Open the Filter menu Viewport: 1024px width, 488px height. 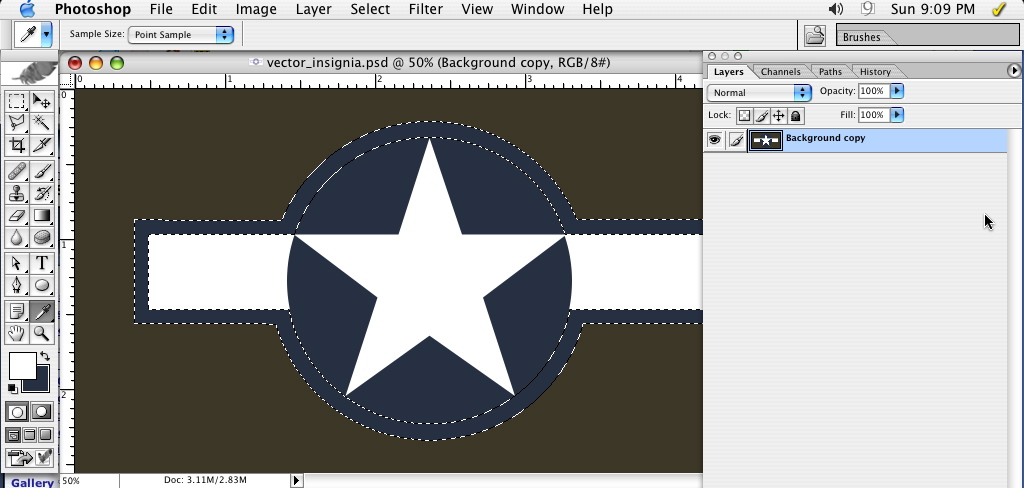426,9
